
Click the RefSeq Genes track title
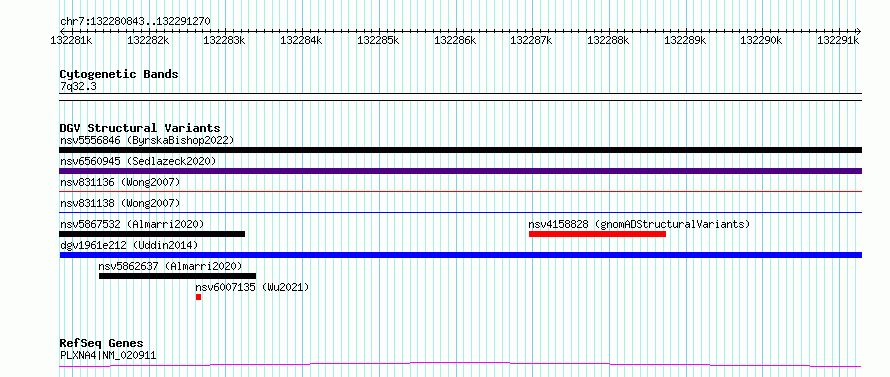[x=101, y=344]
